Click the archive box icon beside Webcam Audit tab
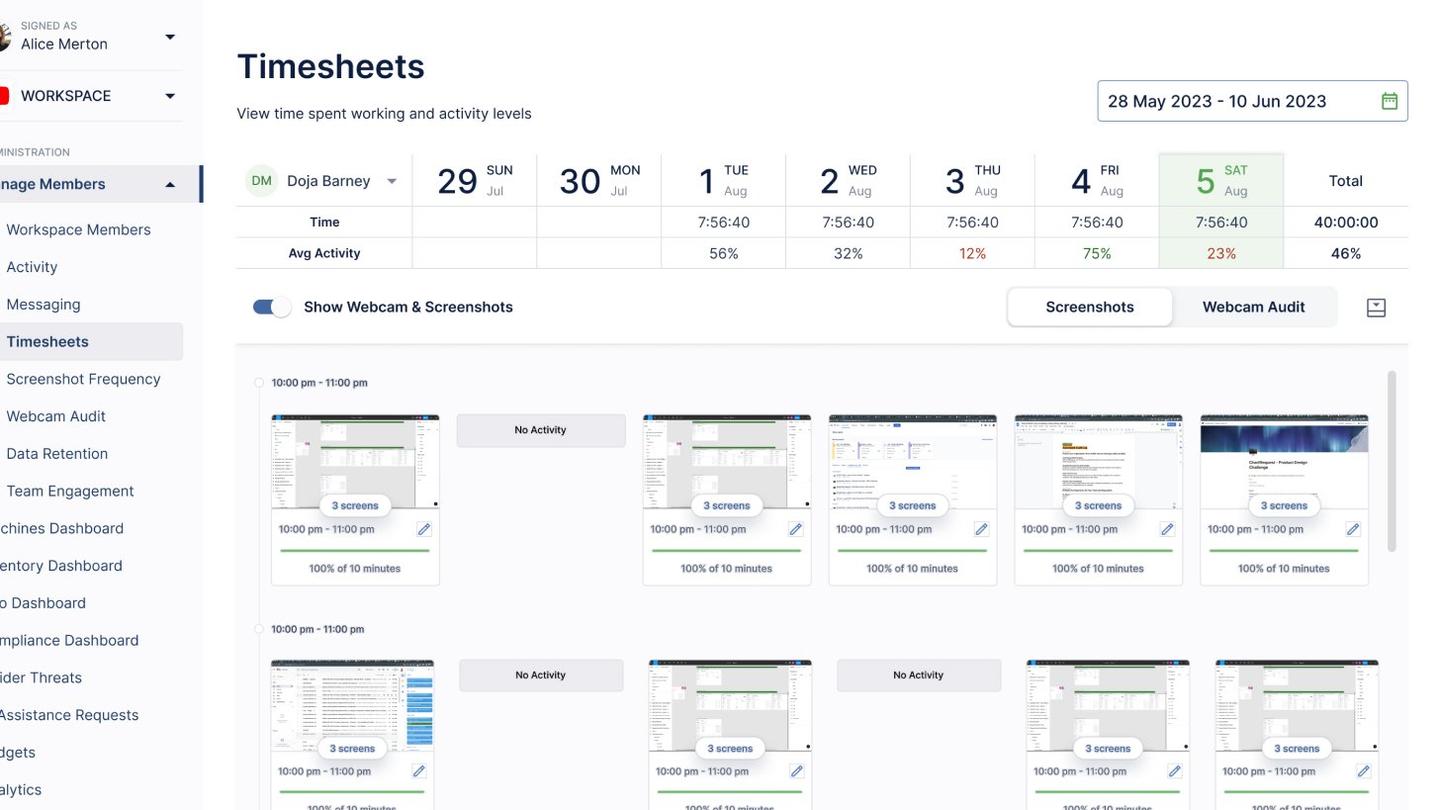The height and width of the screenshot is (810, 1440). (1376, 308)
